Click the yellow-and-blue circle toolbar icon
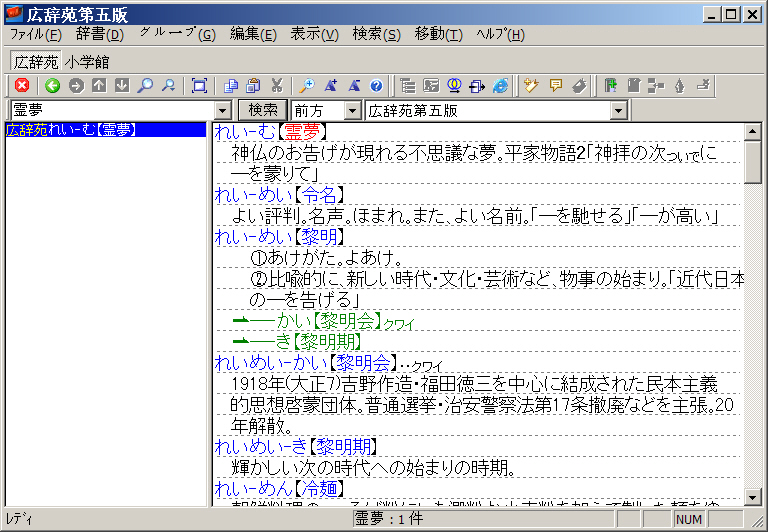768x532 pixels. pyautogui.click(x=454, y=86)
